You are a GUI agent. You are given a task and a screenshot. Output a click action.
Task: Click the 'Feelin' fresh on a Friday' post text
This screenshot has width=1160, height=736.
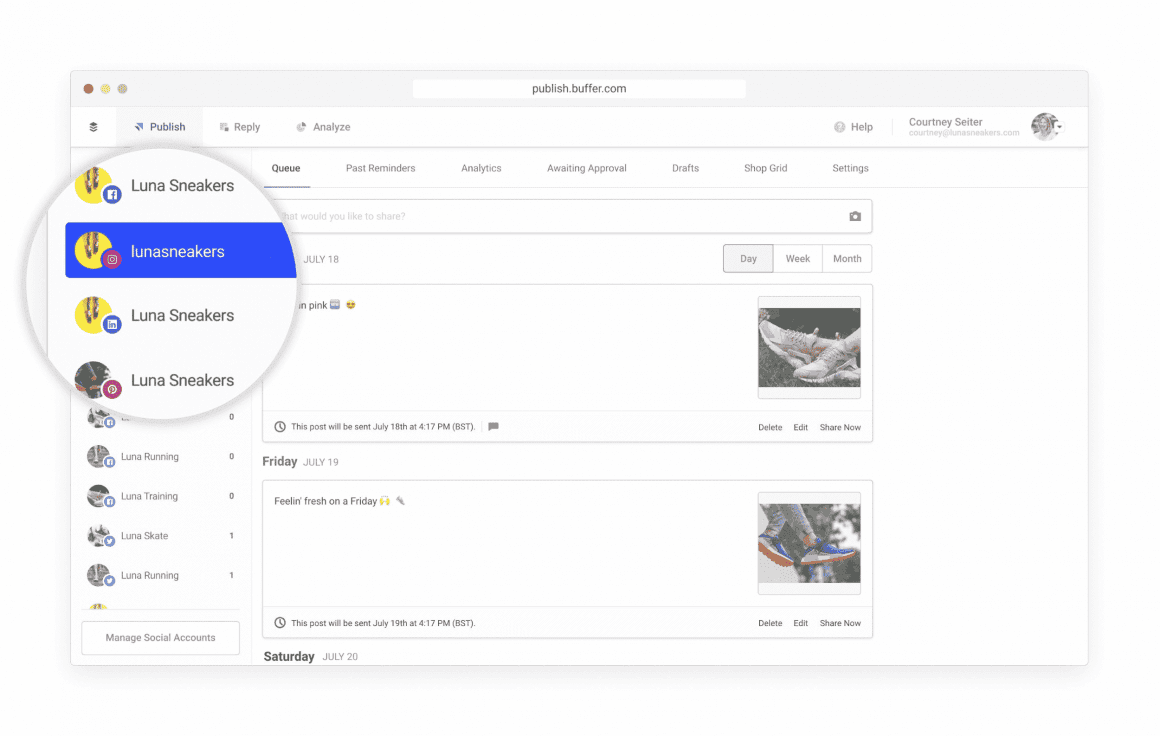point(326,502)
